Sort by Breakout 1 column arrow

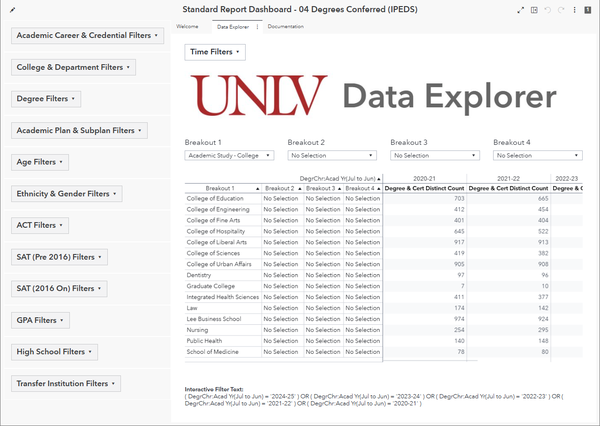(x=258, y=189)
